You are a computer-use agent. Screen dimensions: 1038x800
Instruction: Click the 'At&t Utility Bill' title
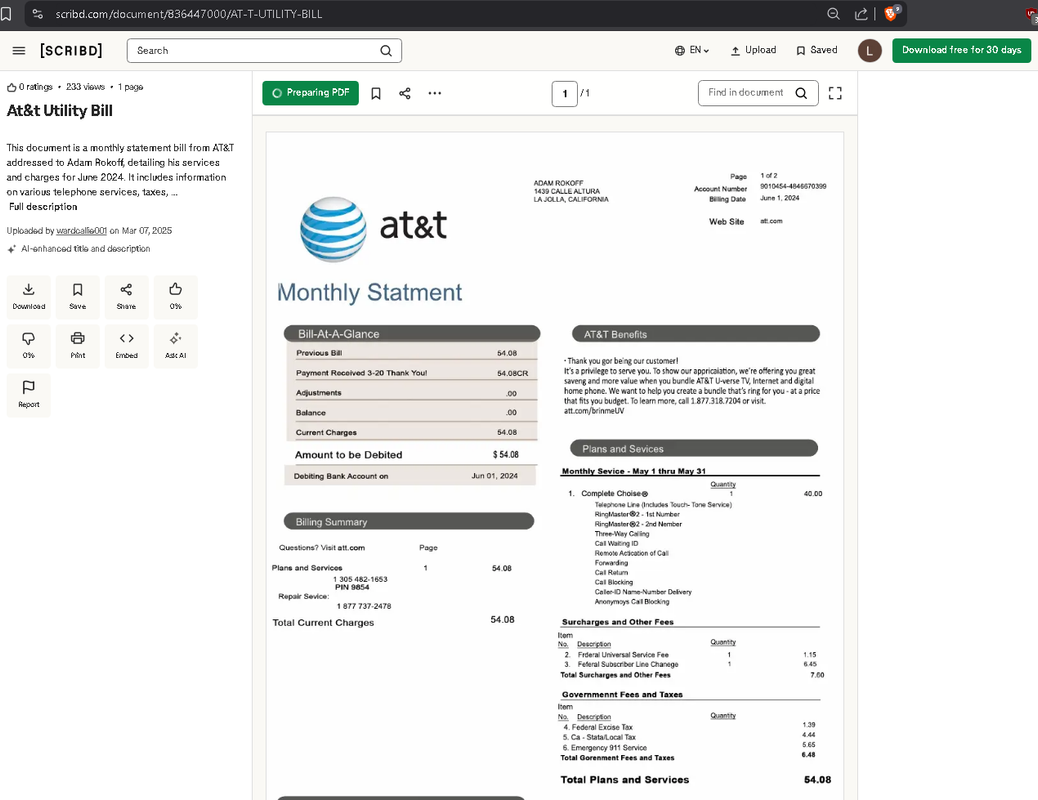point(60,111)
